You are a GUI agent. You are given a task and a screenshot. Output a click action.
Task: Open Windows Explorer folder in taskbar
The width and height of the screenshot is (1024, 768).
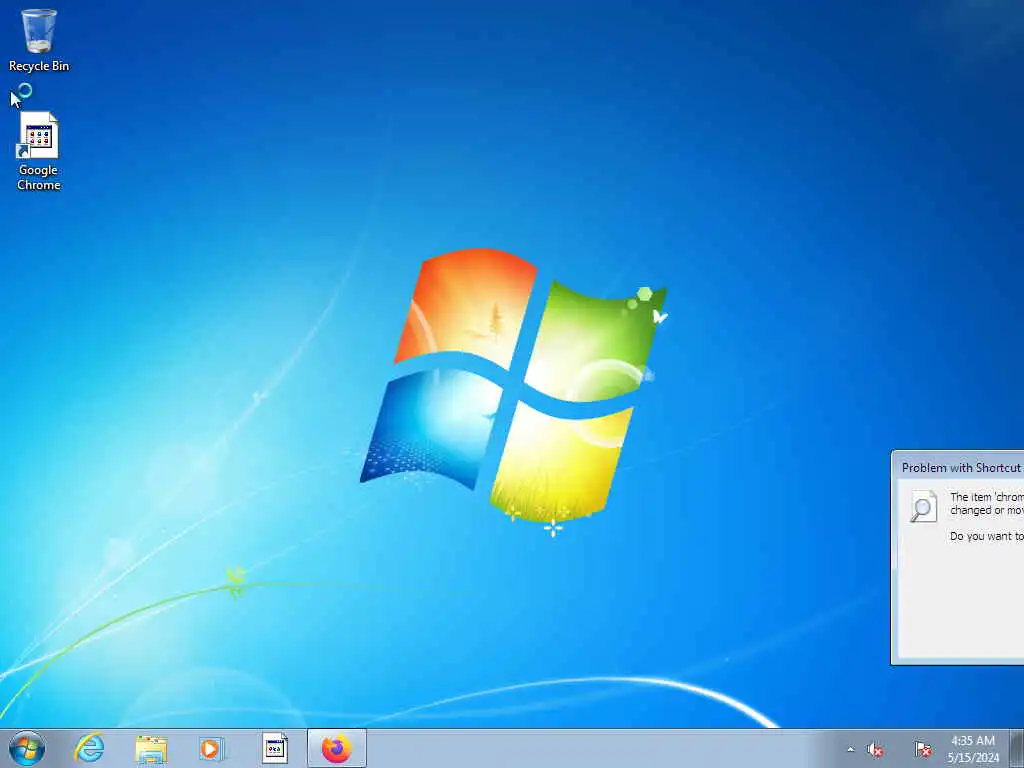(152, 748)
